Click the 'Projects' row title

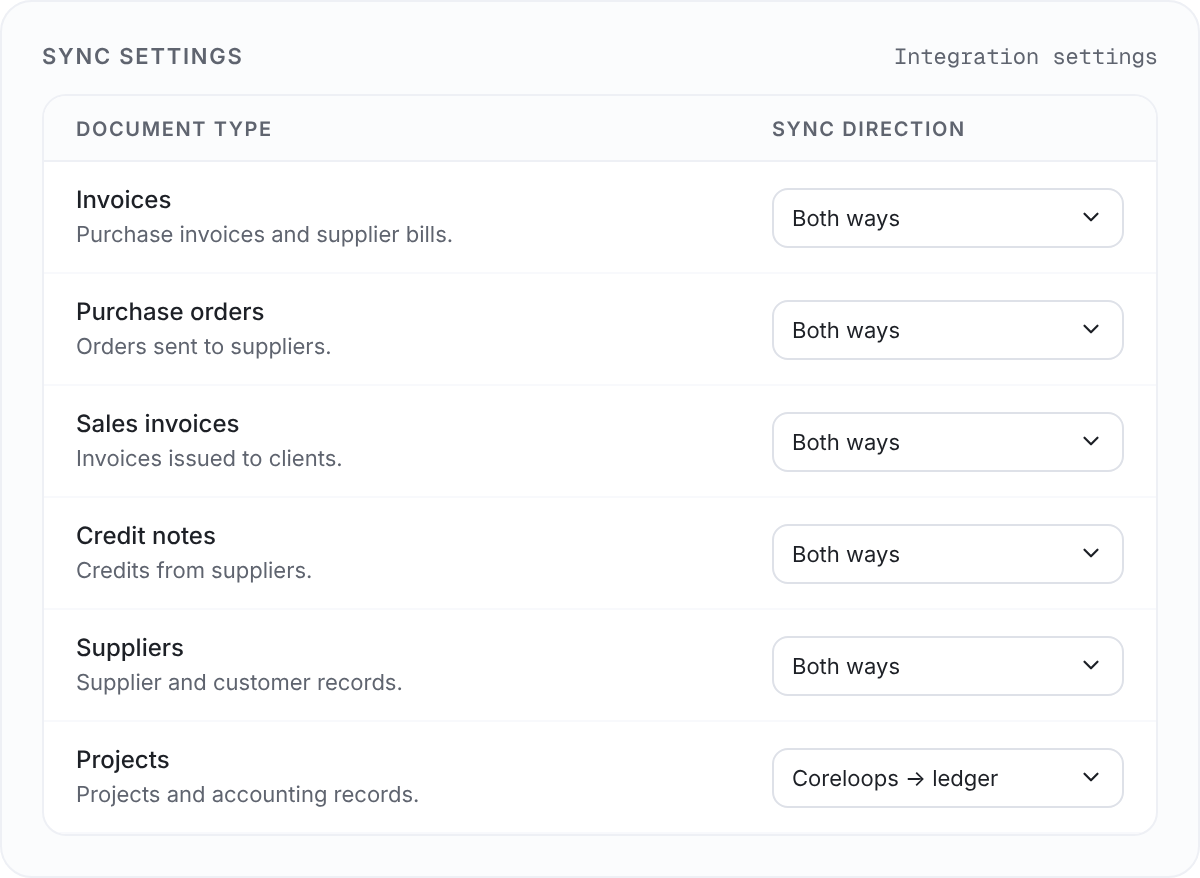[x=123, y=760]
